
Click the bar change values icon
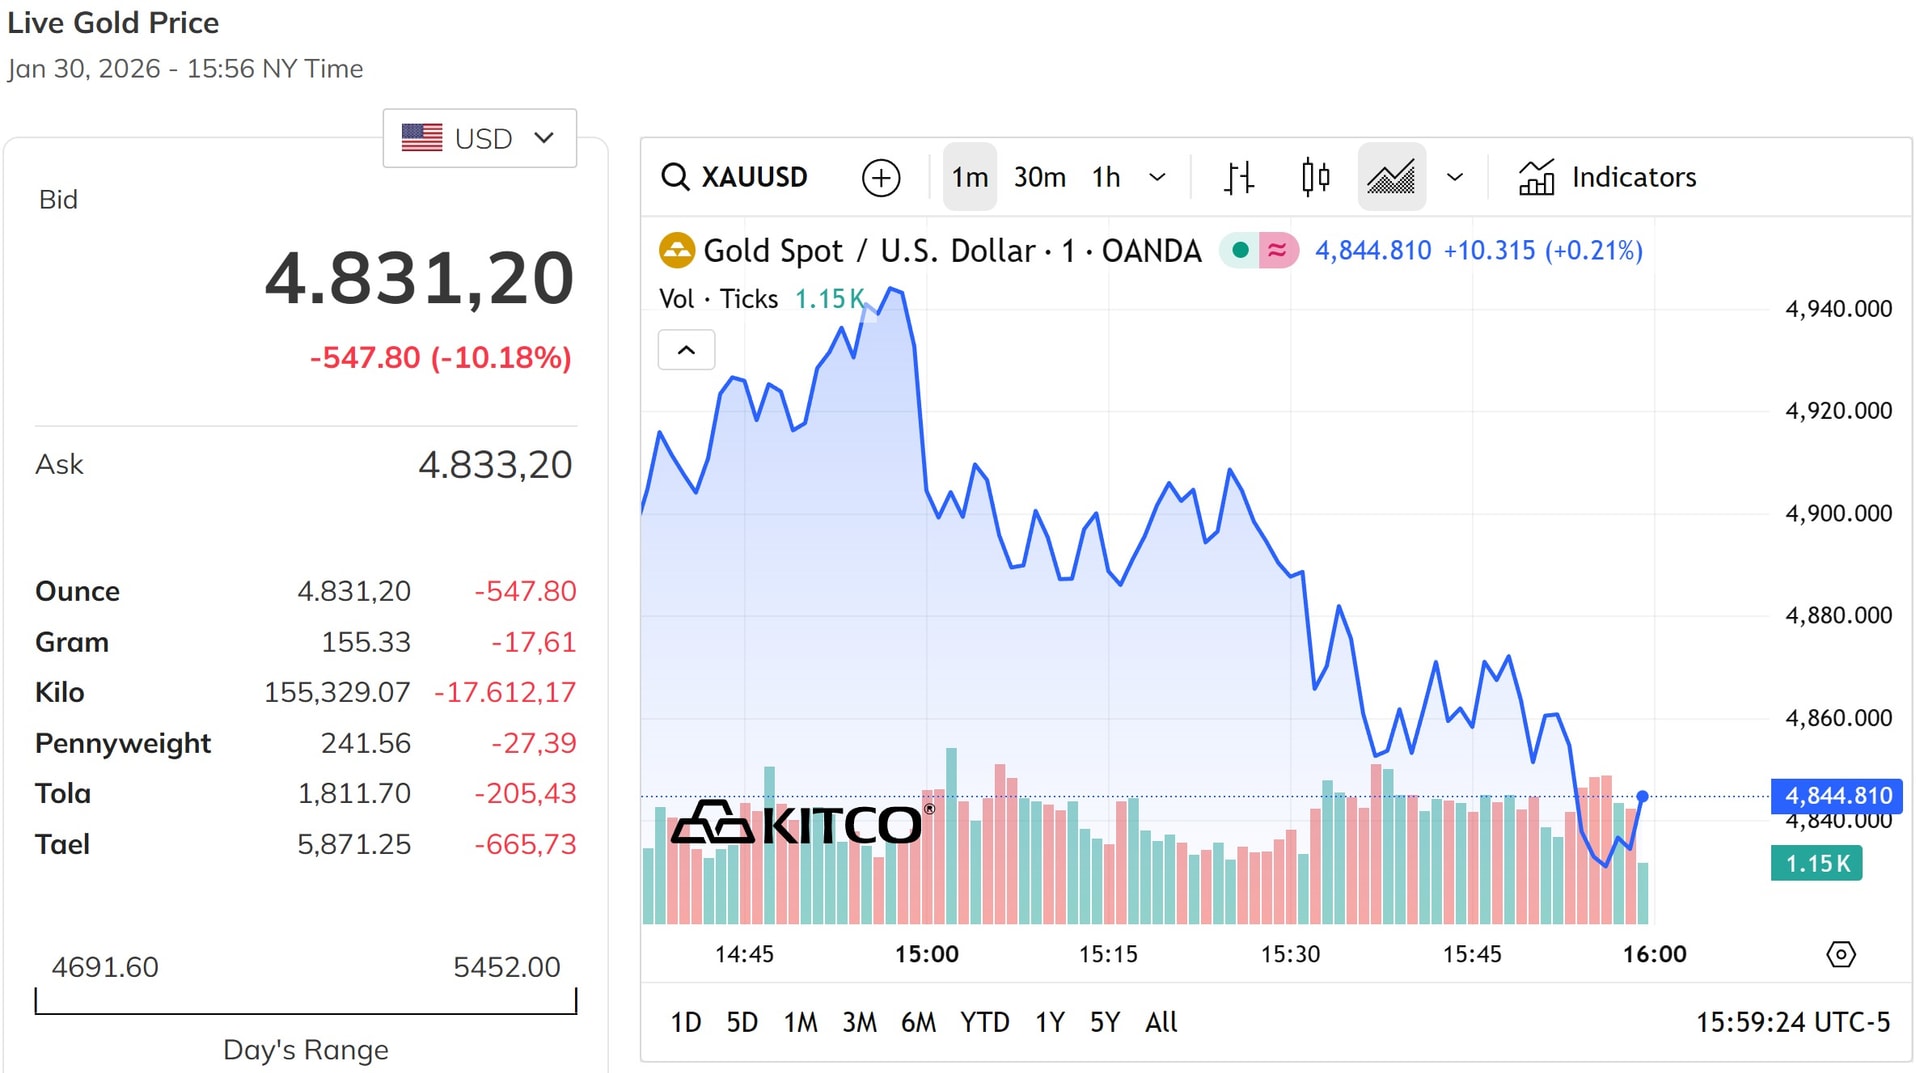(x=1238, y=177)
